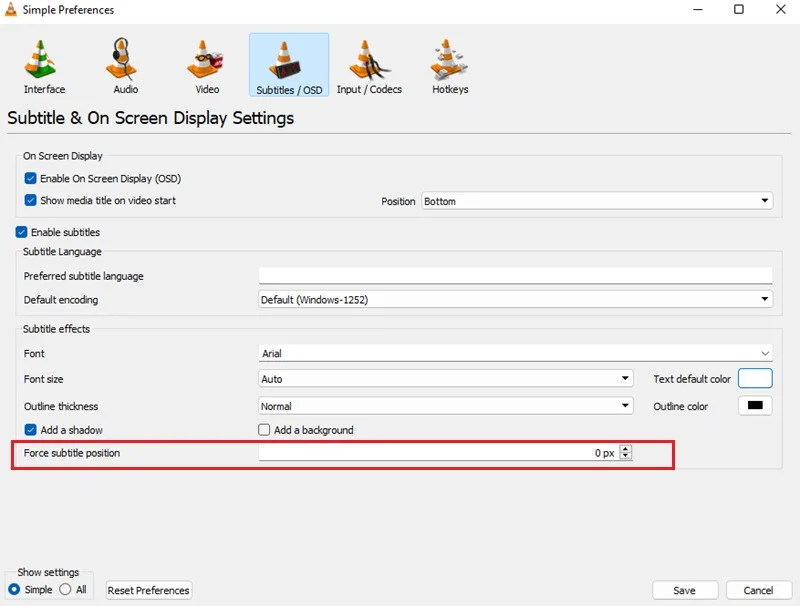Click the Video tab label
This screenshot has height=606, width=800.
[x=207, y=89]
